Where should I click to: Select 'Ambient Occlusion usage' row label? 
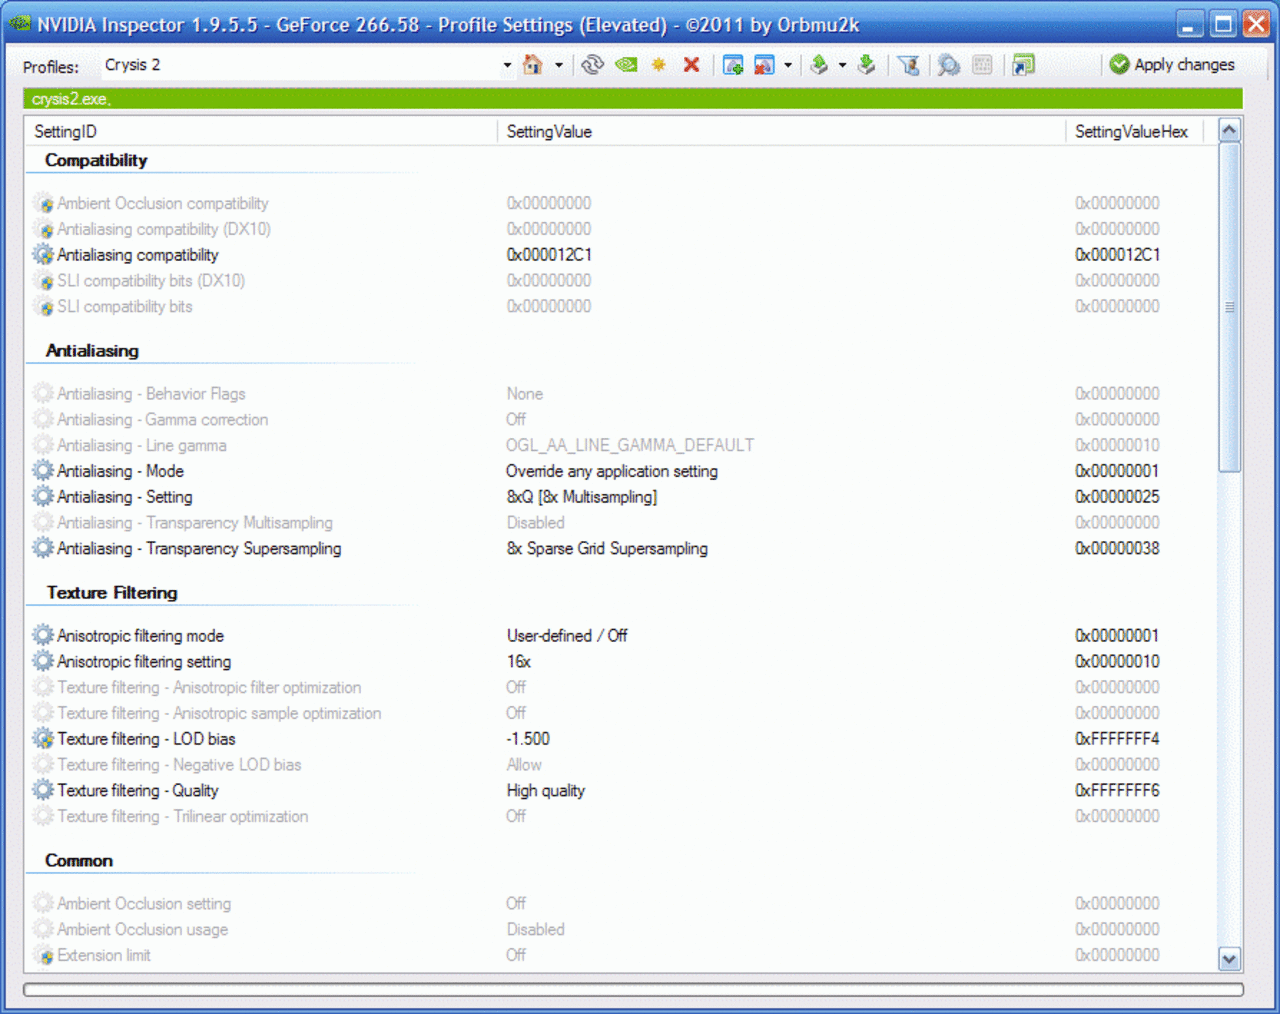[143, 930]
